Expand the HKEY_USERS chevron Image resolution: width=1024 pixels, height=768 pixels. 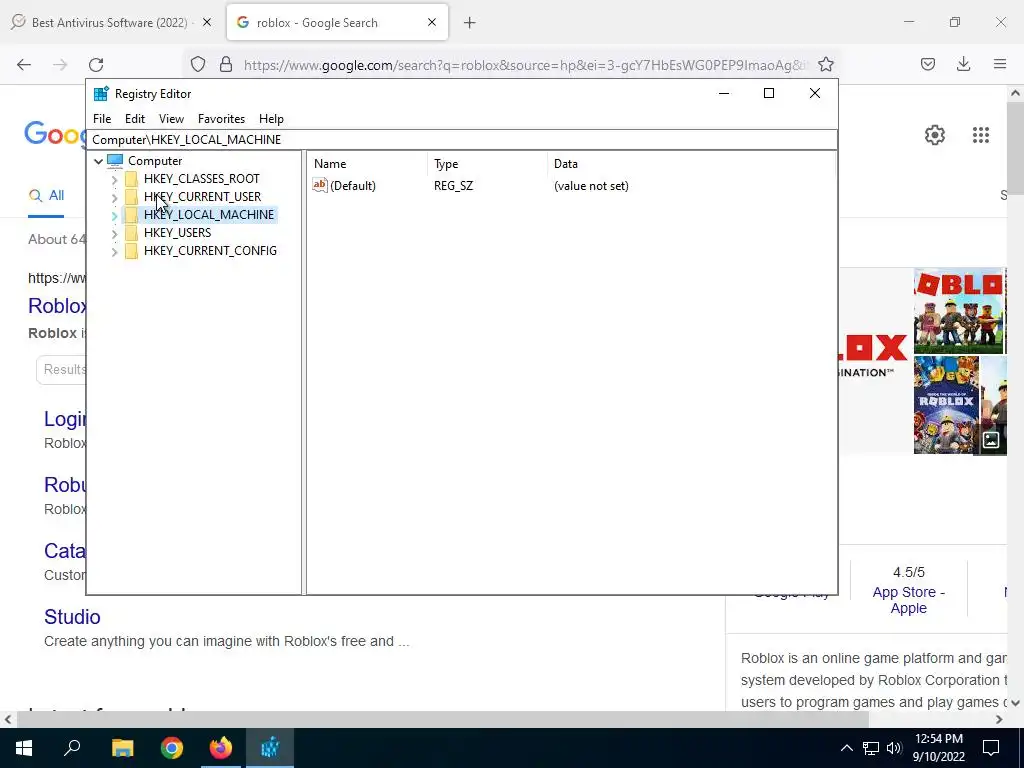pyautogui.click(x=114, y=232)
